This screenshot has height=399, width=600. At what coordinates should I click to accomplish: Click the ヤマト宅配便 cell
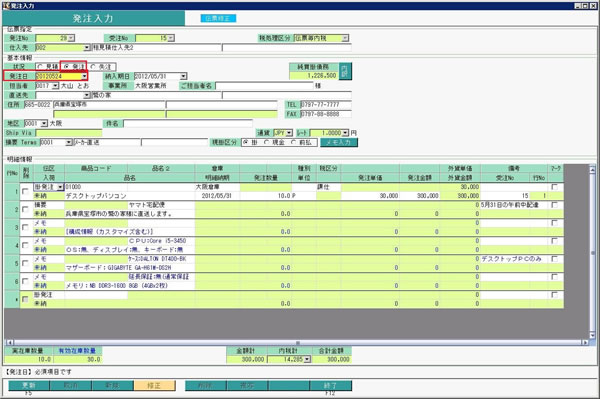161,205
